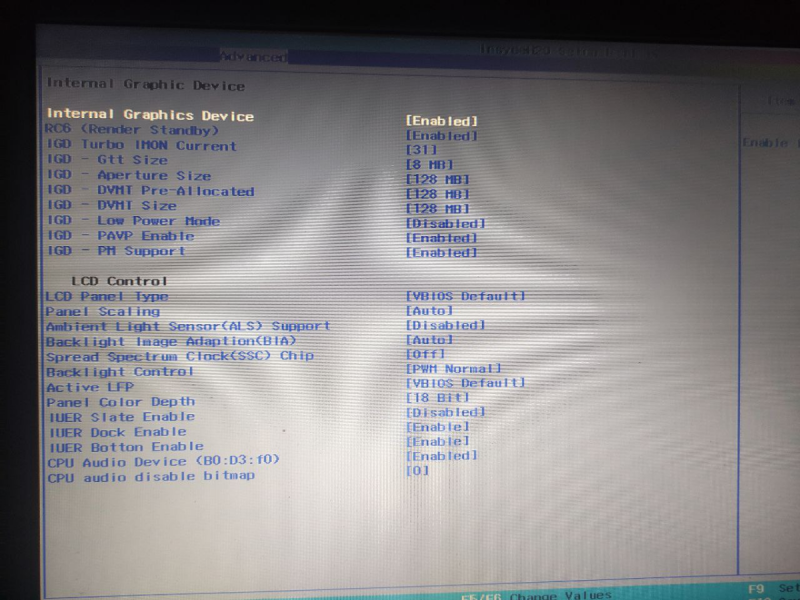800x600 pixels.
Task: Select IGD - Low Power Mode setting
Action: [x=134, y=221]
